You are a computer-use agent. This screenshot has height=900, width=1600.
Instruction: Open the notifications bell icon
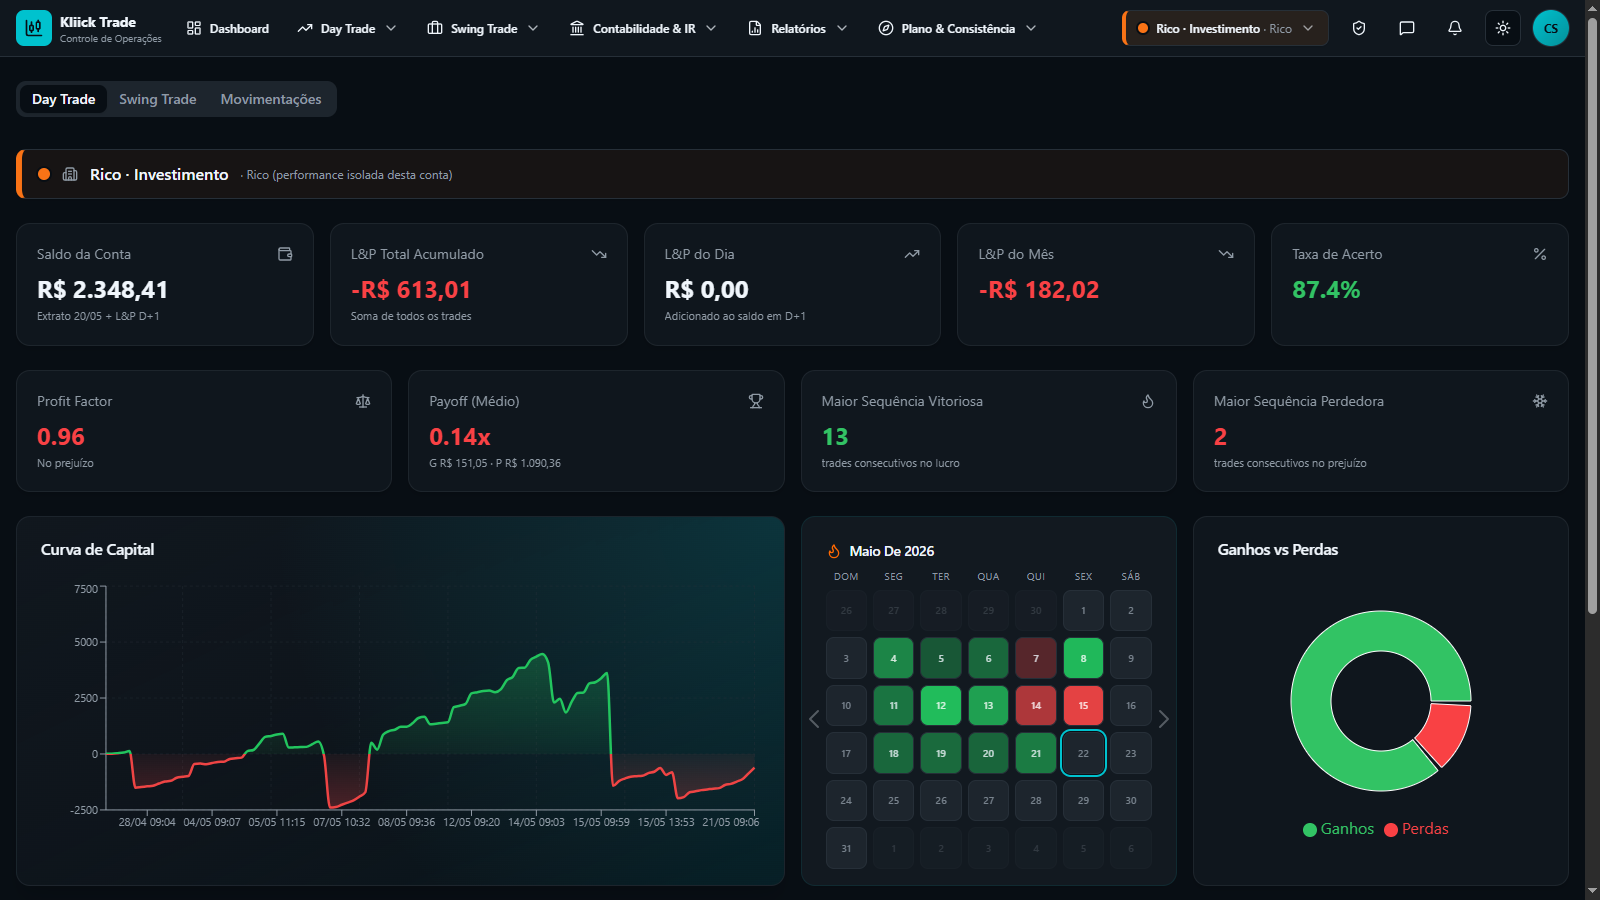1455,28
